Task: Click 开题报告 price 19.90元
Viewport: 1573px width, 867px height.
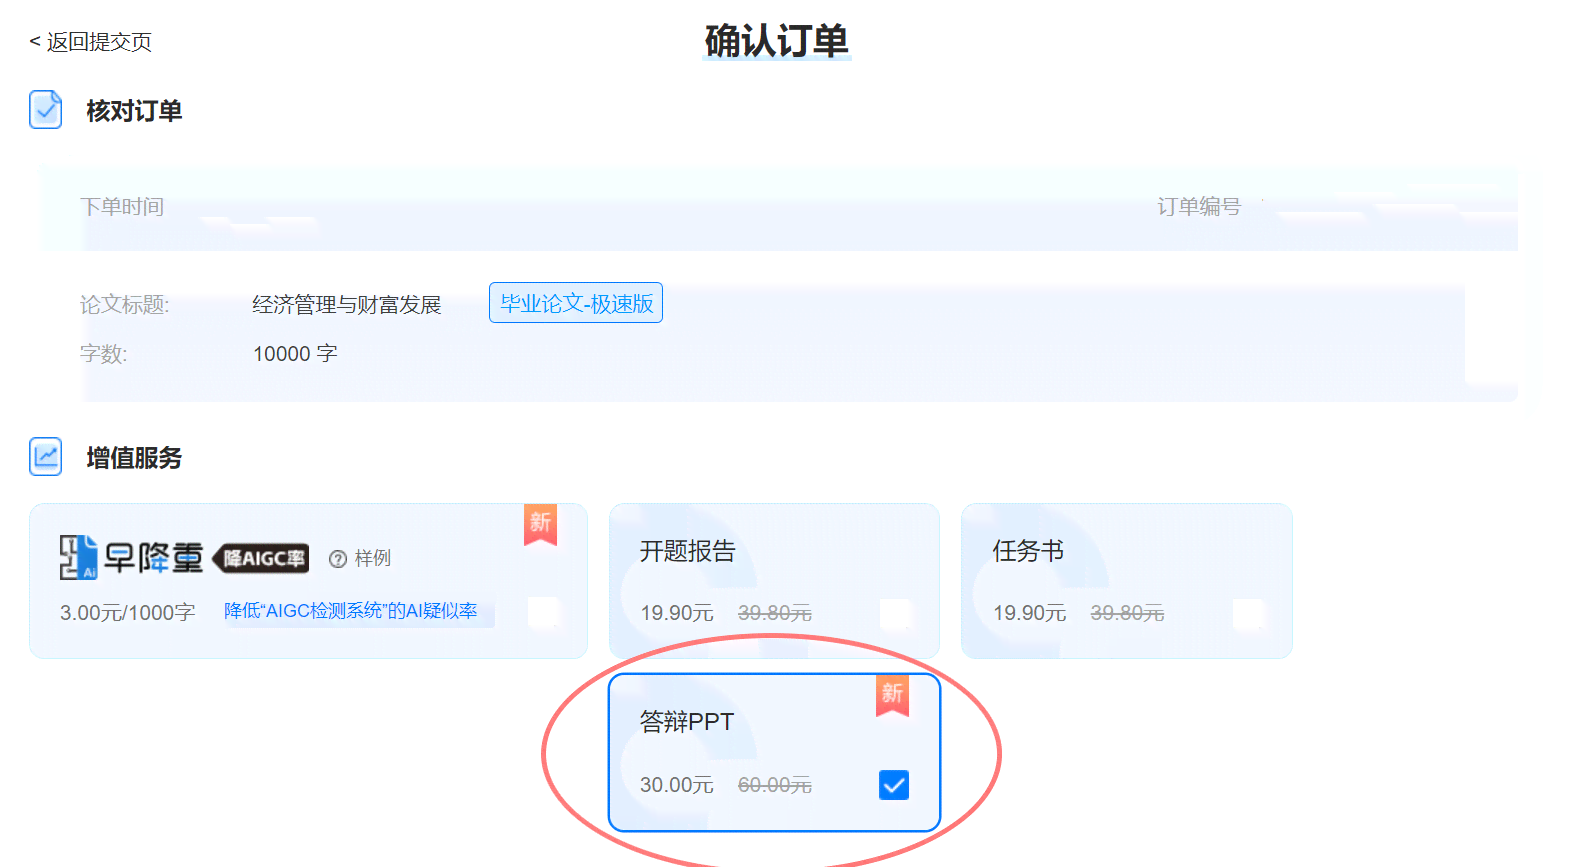Action: coord(677,613)
